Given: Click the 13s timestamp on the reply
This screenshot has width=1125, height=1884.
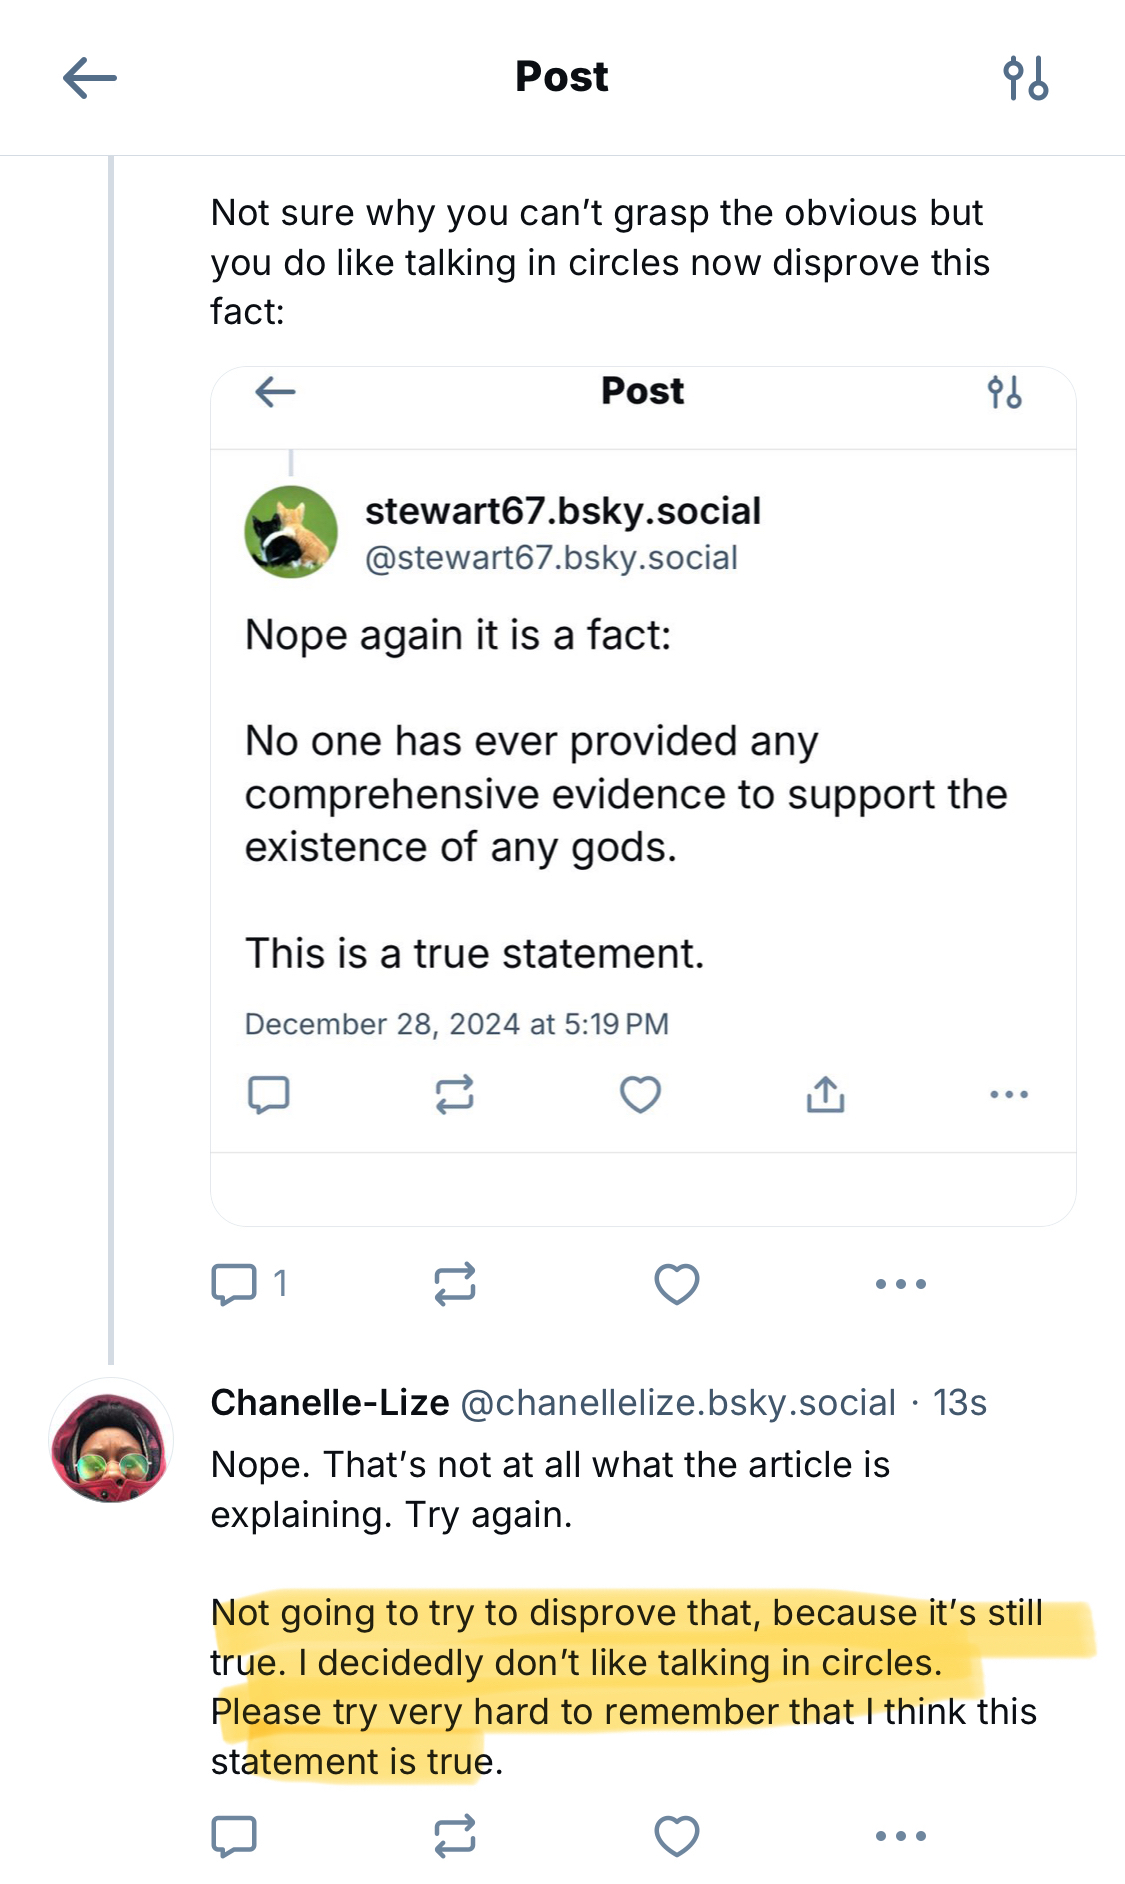Looking at the screenshot, I should (x=960, y=1403).
